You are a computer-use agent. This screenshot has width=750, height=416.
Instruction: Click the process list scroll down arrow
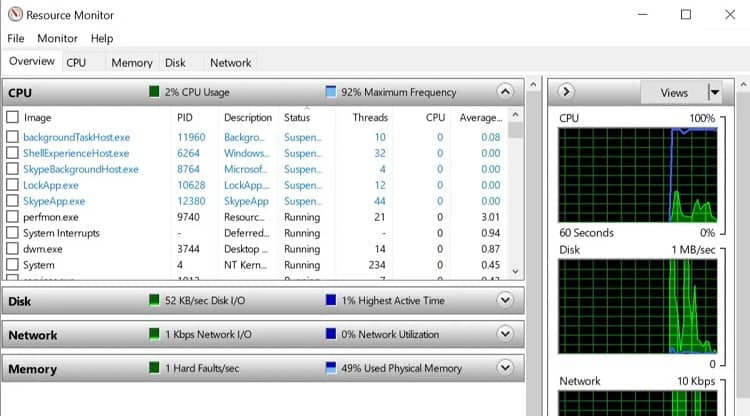(x=515, y=271)
